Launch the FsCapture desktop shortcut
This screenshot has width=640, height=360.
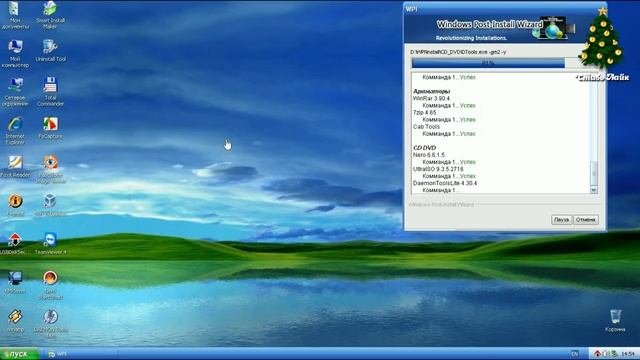(x=50, y=128)
